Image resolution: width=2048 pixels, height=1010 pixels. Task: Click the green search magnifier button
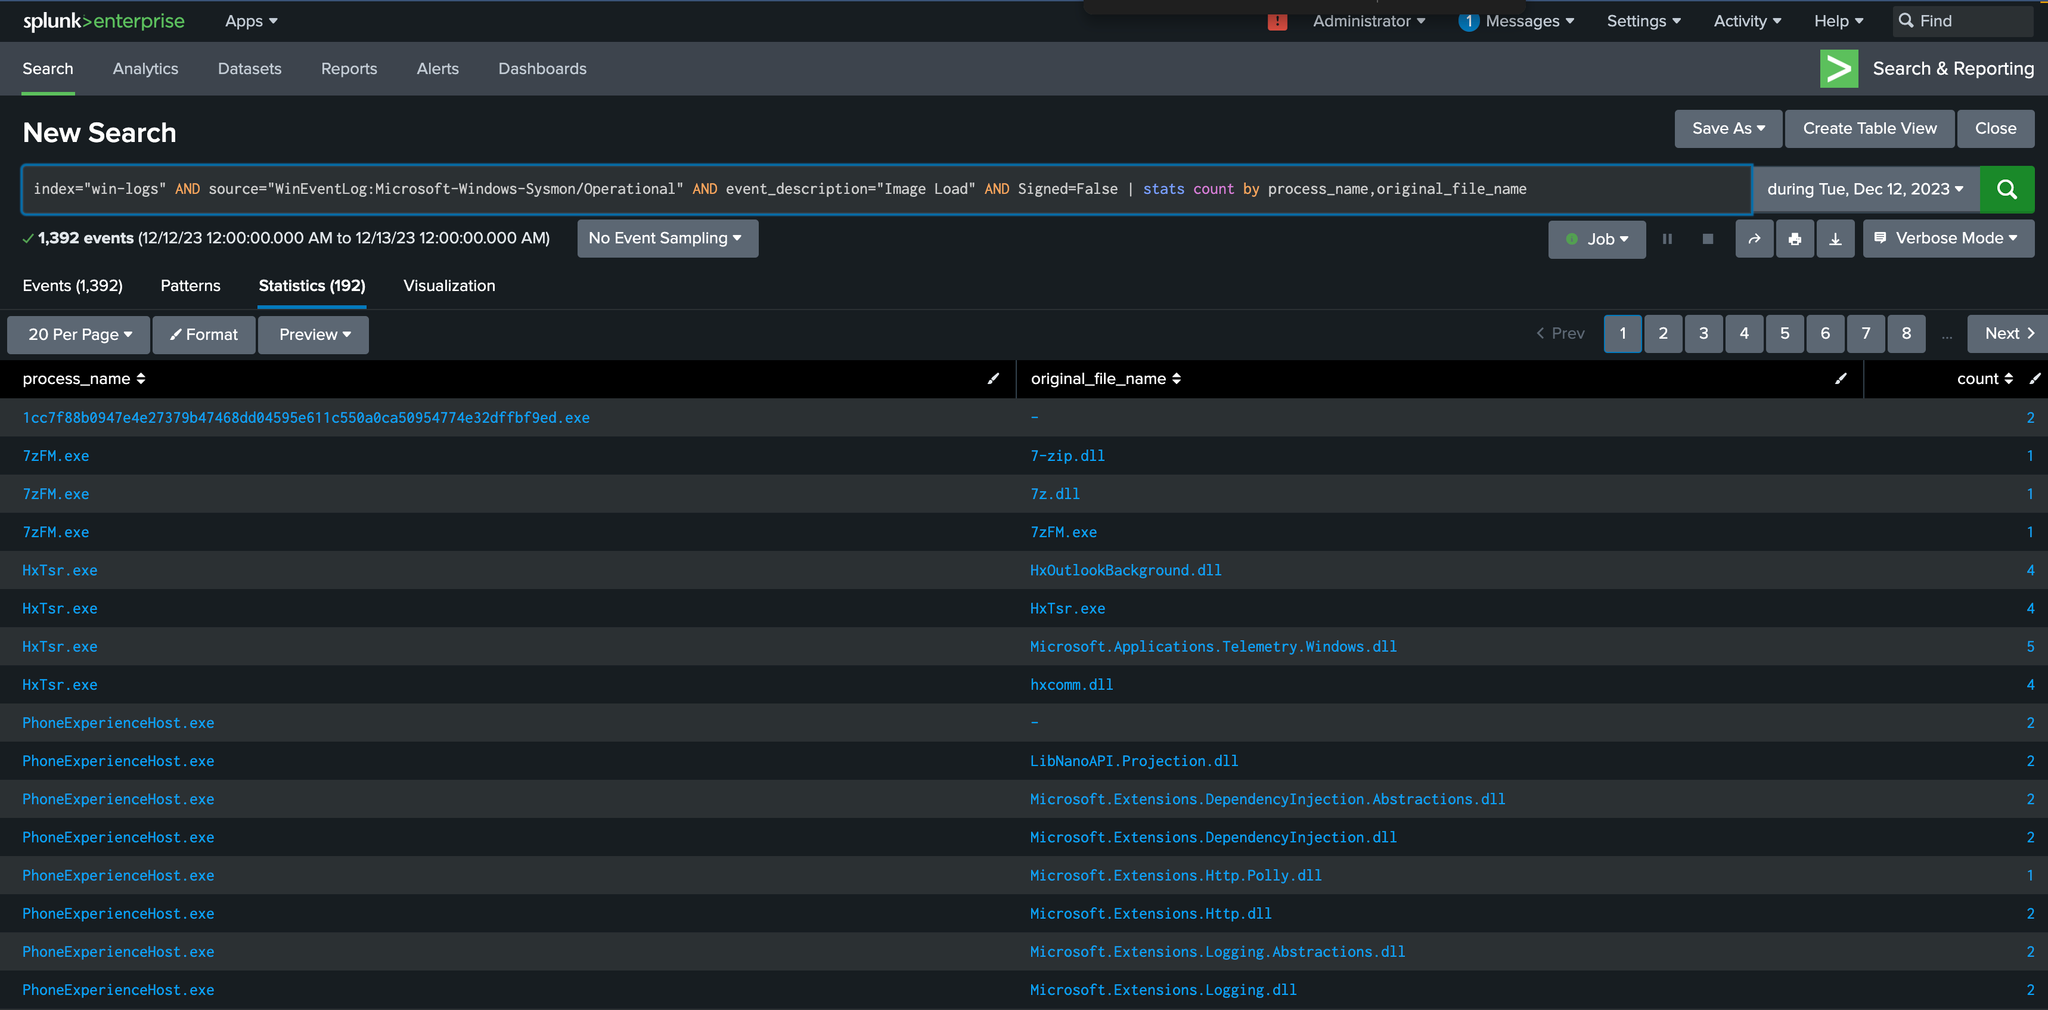click(2006, 189)
